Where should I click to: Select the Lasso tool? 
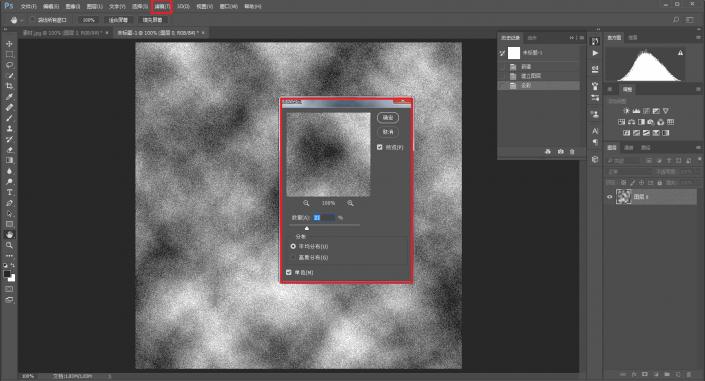[9, 65]
